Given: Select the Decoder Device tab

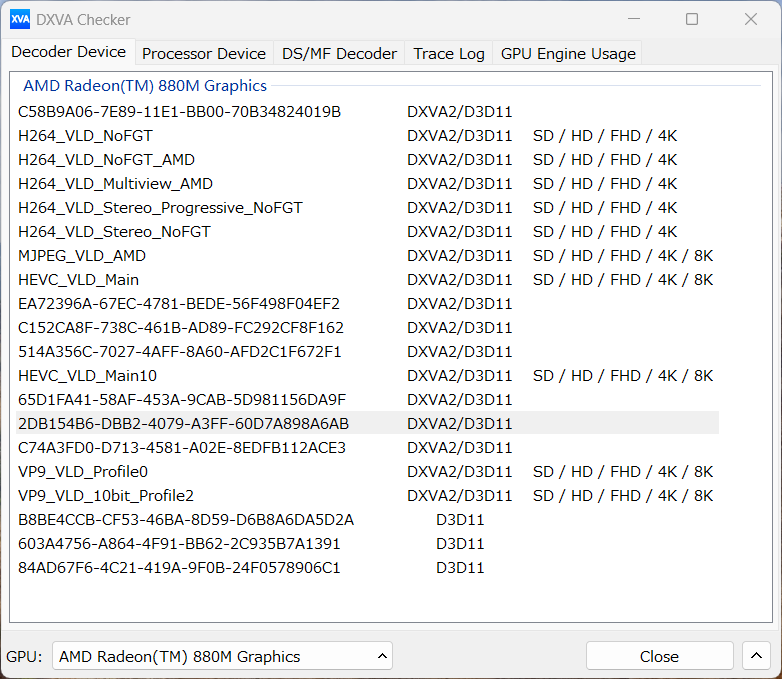Looking at the screenshot, I should [68, 52].
